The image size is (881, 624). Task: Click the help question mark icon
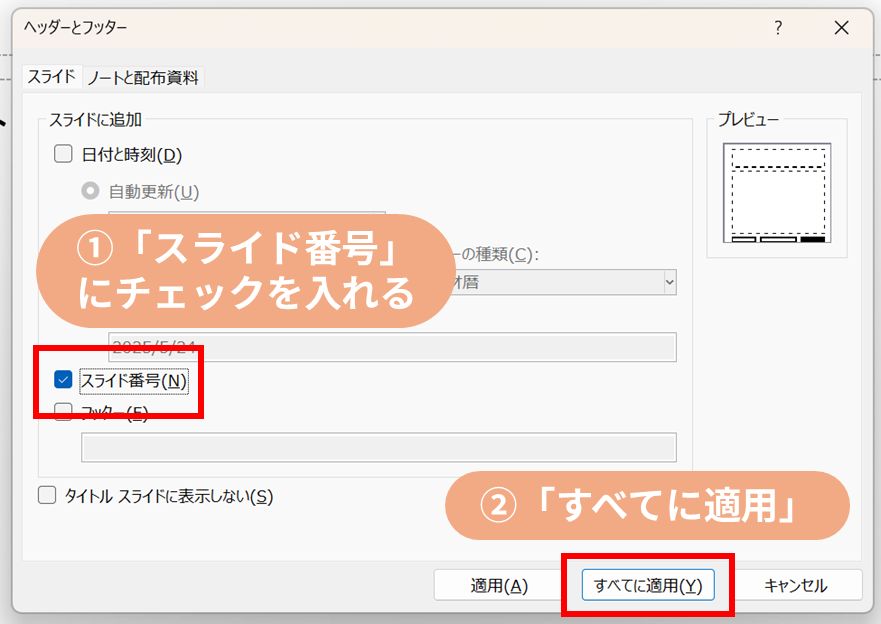[778, 28]
